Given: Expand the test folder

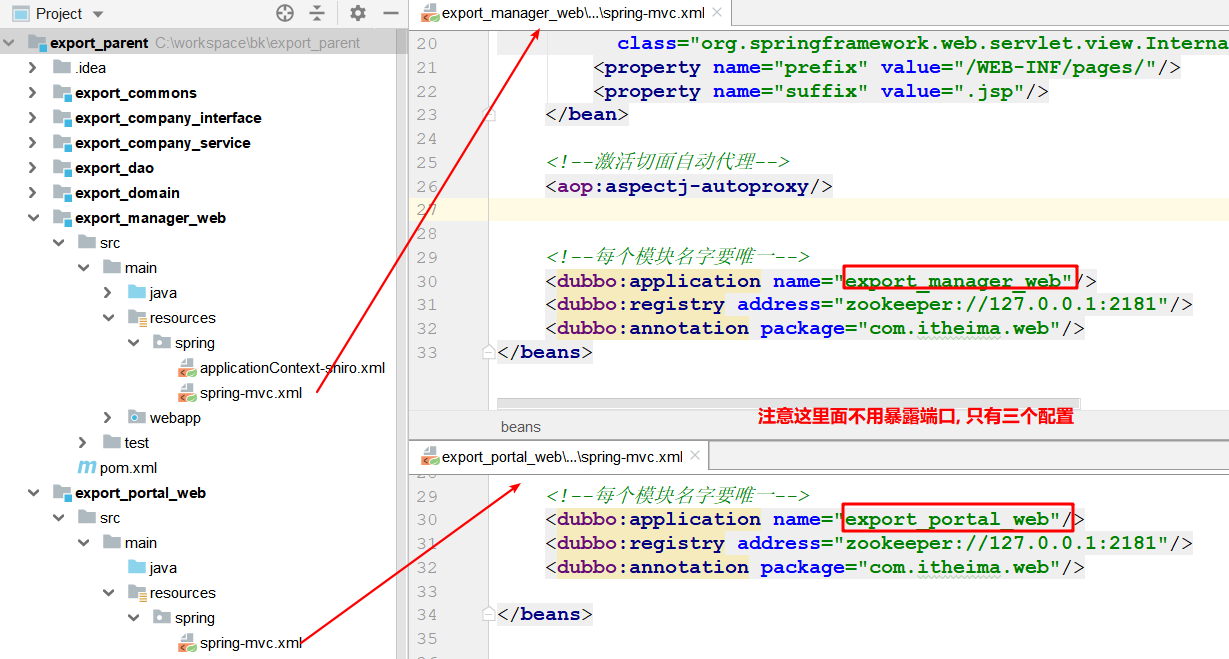Looking at the screenshot, I should pyautogui.click(x=84, y=443).
